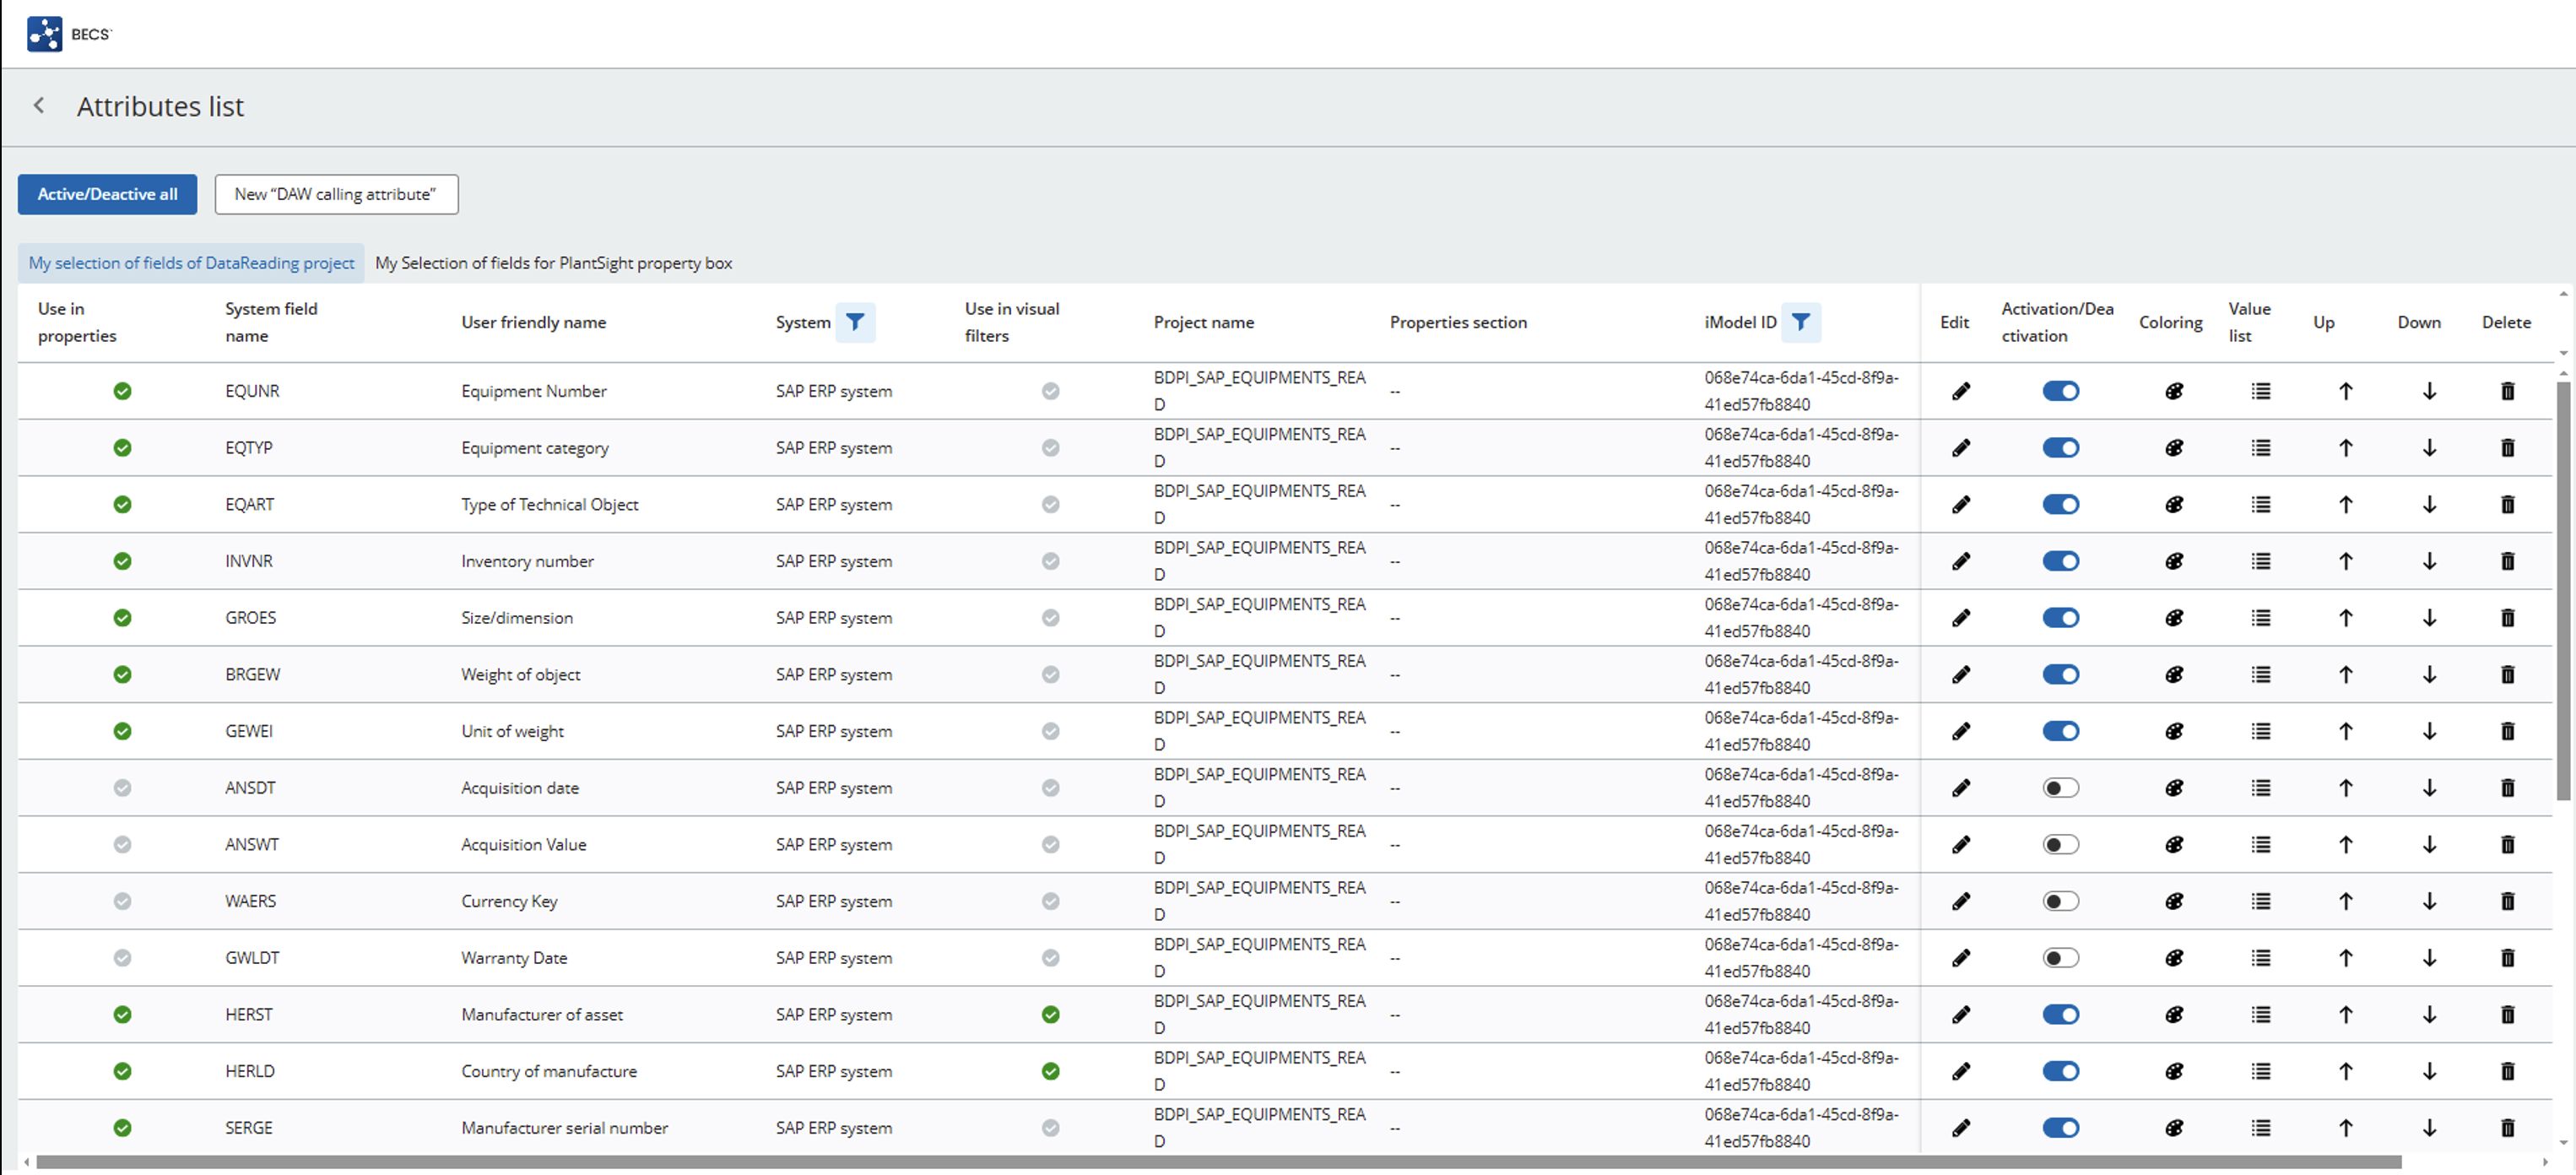The height and width of the screenshot is (1175, 2576).
Task: Navigate back from the Attributes list
Action: tap(38, 105)
